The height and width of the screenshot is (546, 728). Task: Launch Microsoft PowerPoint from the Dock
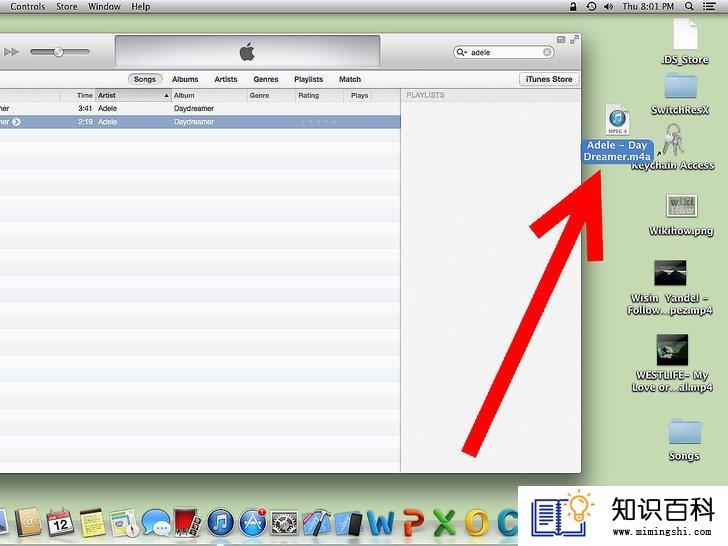[x=413, y=524]
